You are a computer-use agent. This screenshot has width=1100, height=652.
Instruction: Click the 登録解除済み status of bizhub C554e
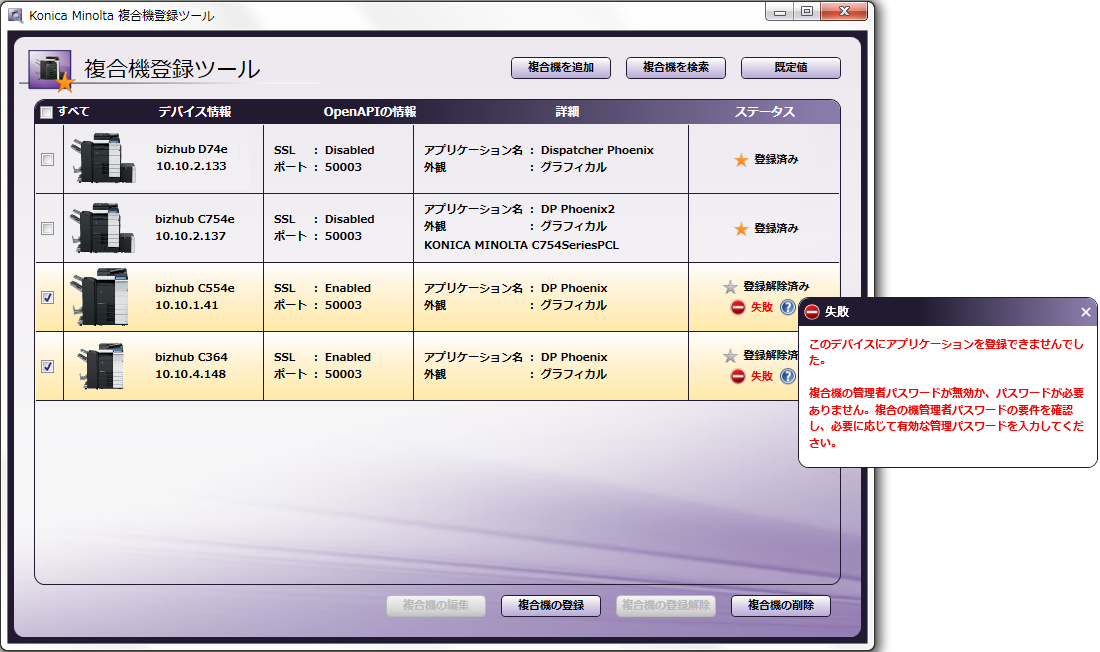776,286
